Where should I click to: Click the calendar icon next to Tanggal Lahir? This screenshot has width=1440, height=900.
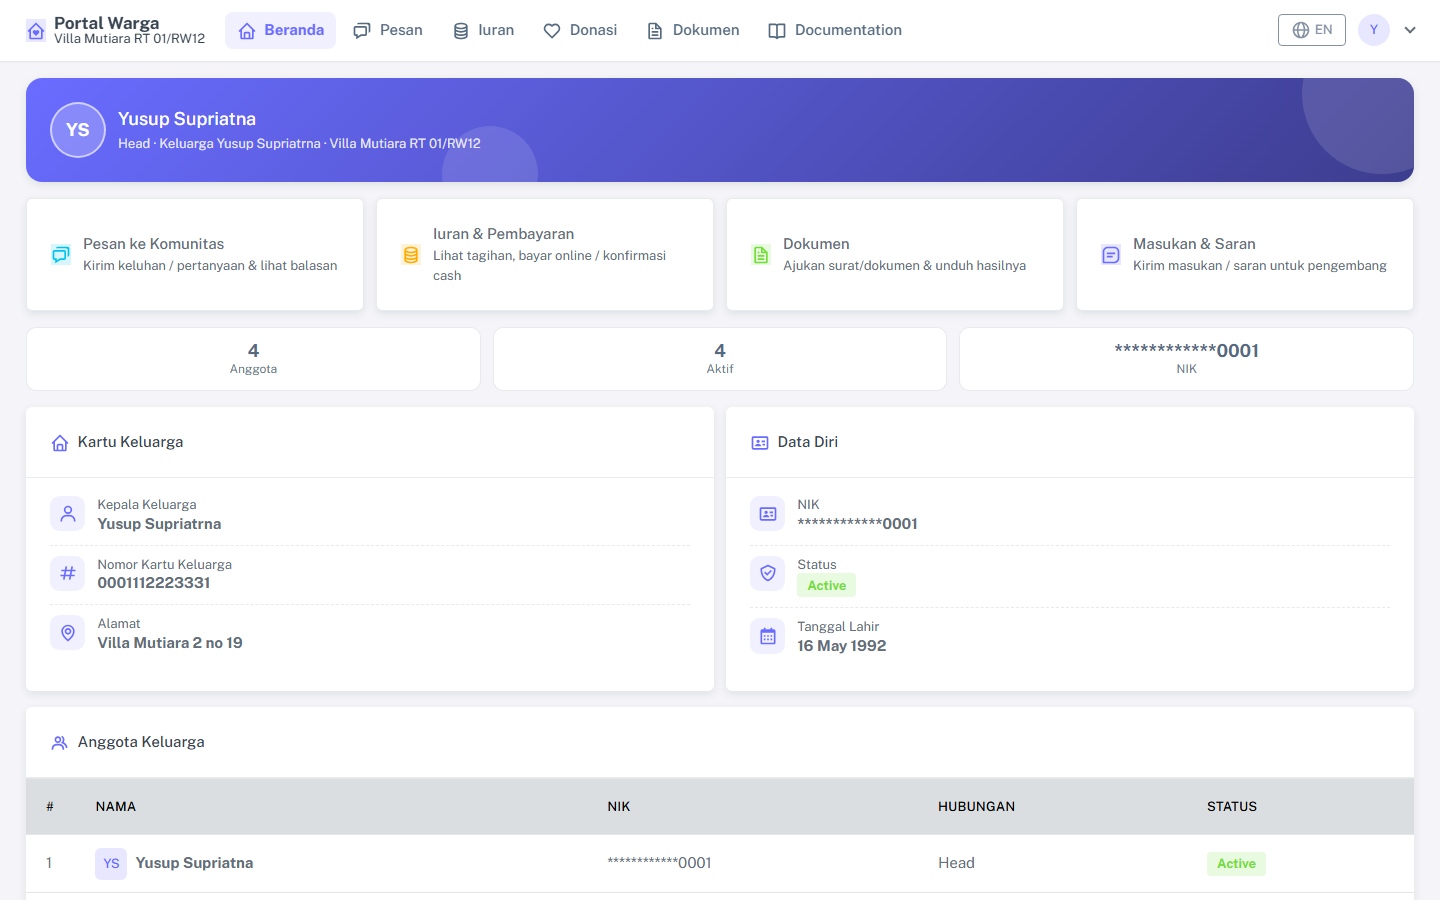tap(768, 636)
